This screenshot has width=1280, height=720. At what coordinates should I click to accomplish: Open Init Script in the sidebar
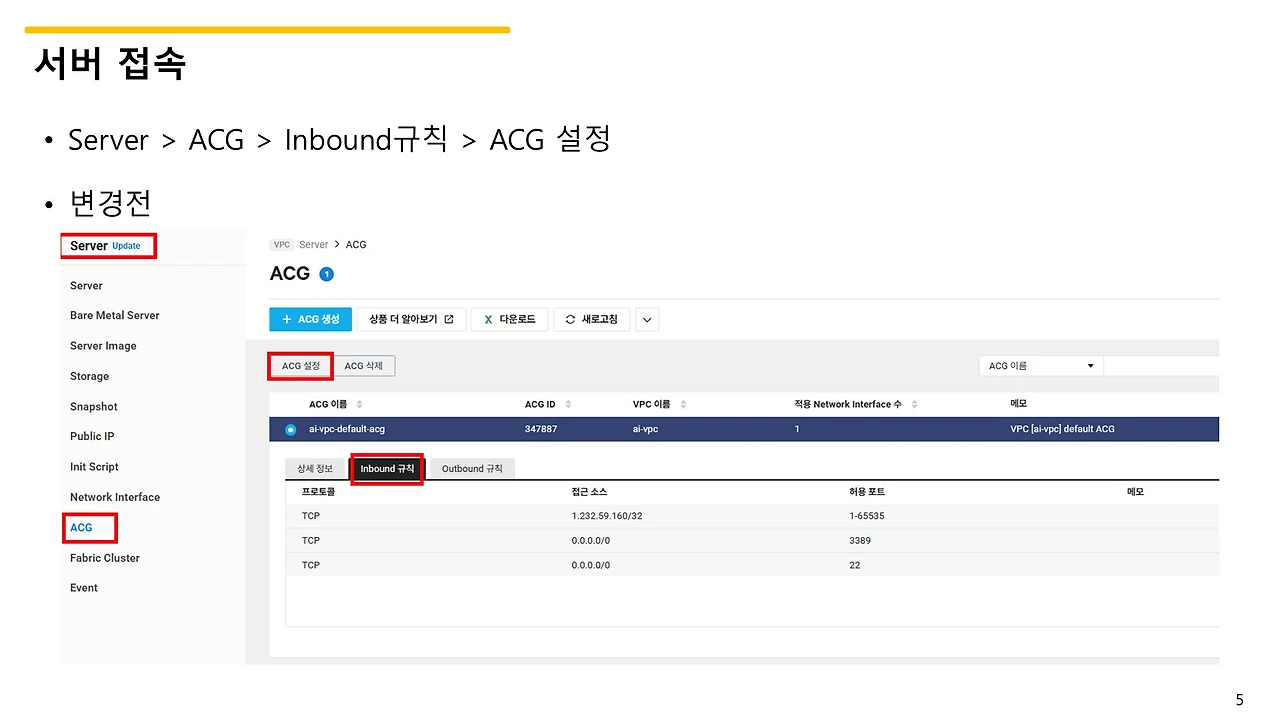[94, 467]
